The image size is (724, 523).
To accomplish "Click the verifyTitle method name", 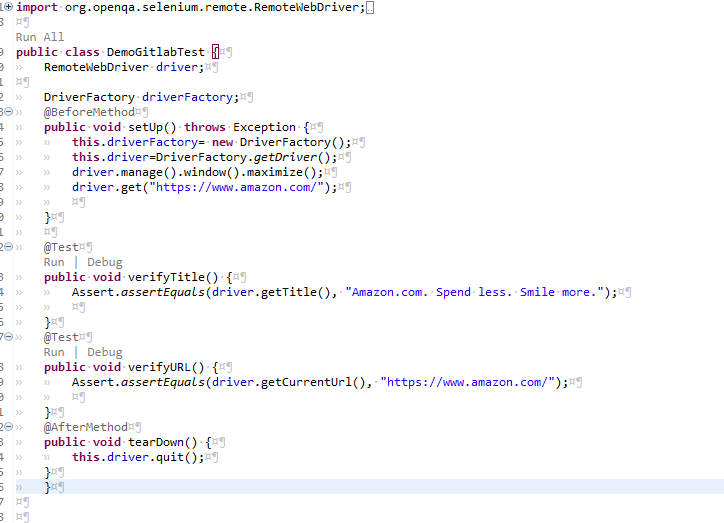I will [x=166, y=277].
